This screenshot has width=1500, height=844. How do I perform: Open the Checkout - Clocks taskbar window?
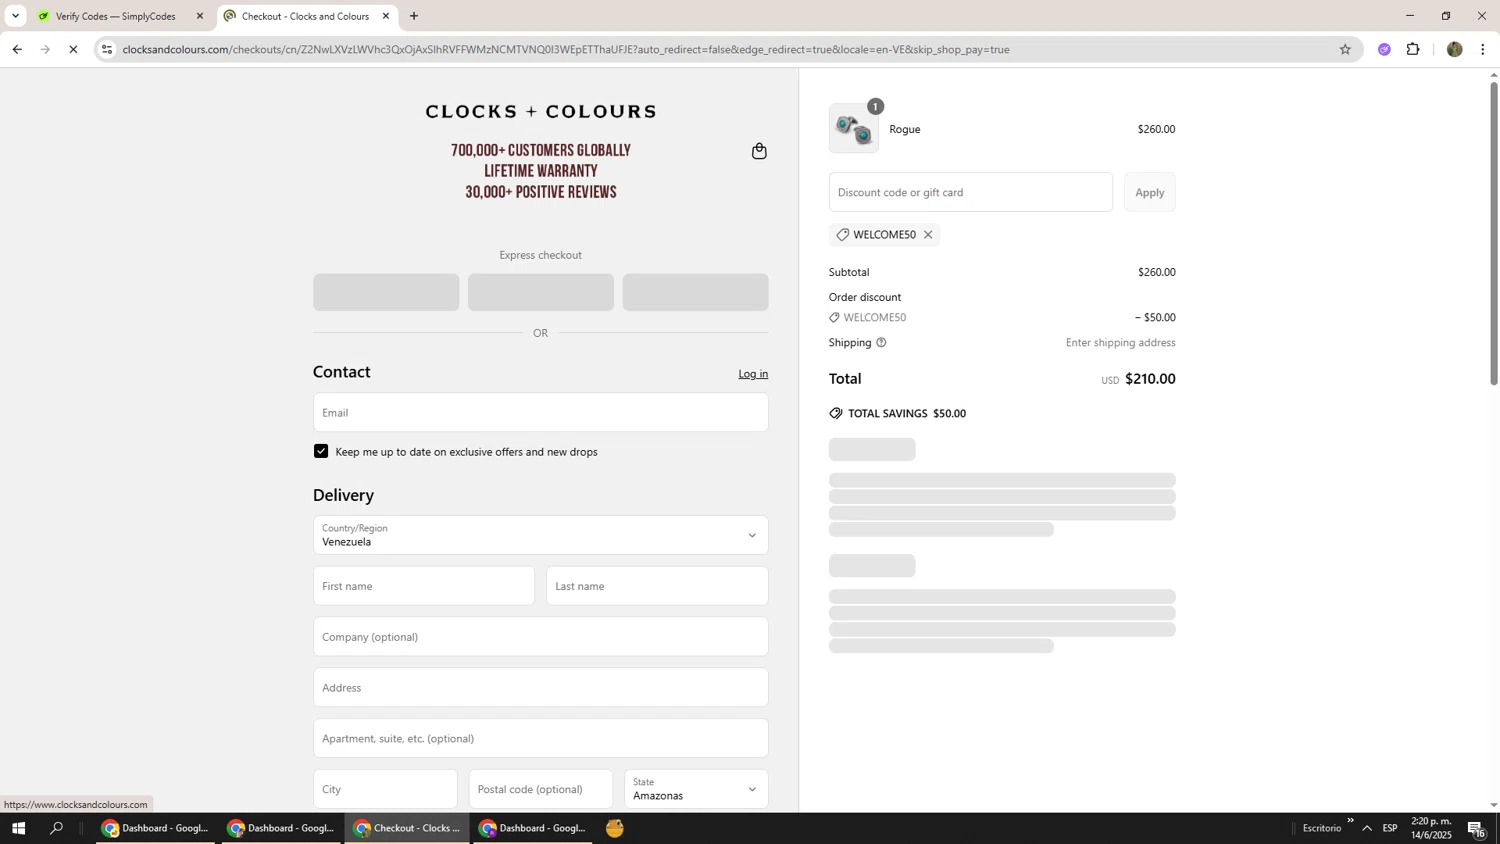pyautogui.click(x=407, y=828)
